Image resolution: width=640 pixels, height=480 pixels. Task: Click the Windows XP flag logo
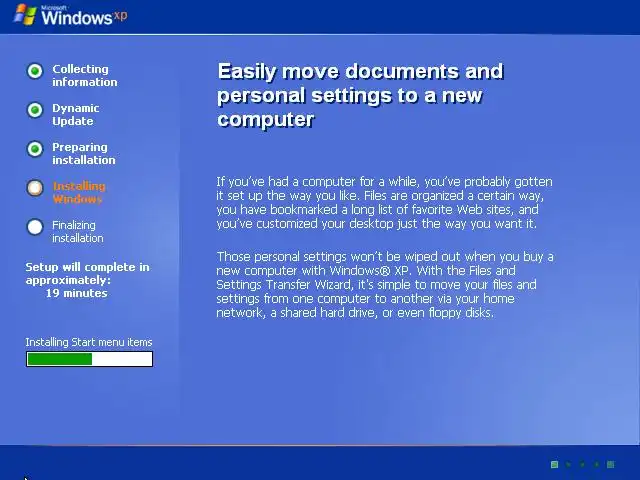coord(25,15)
